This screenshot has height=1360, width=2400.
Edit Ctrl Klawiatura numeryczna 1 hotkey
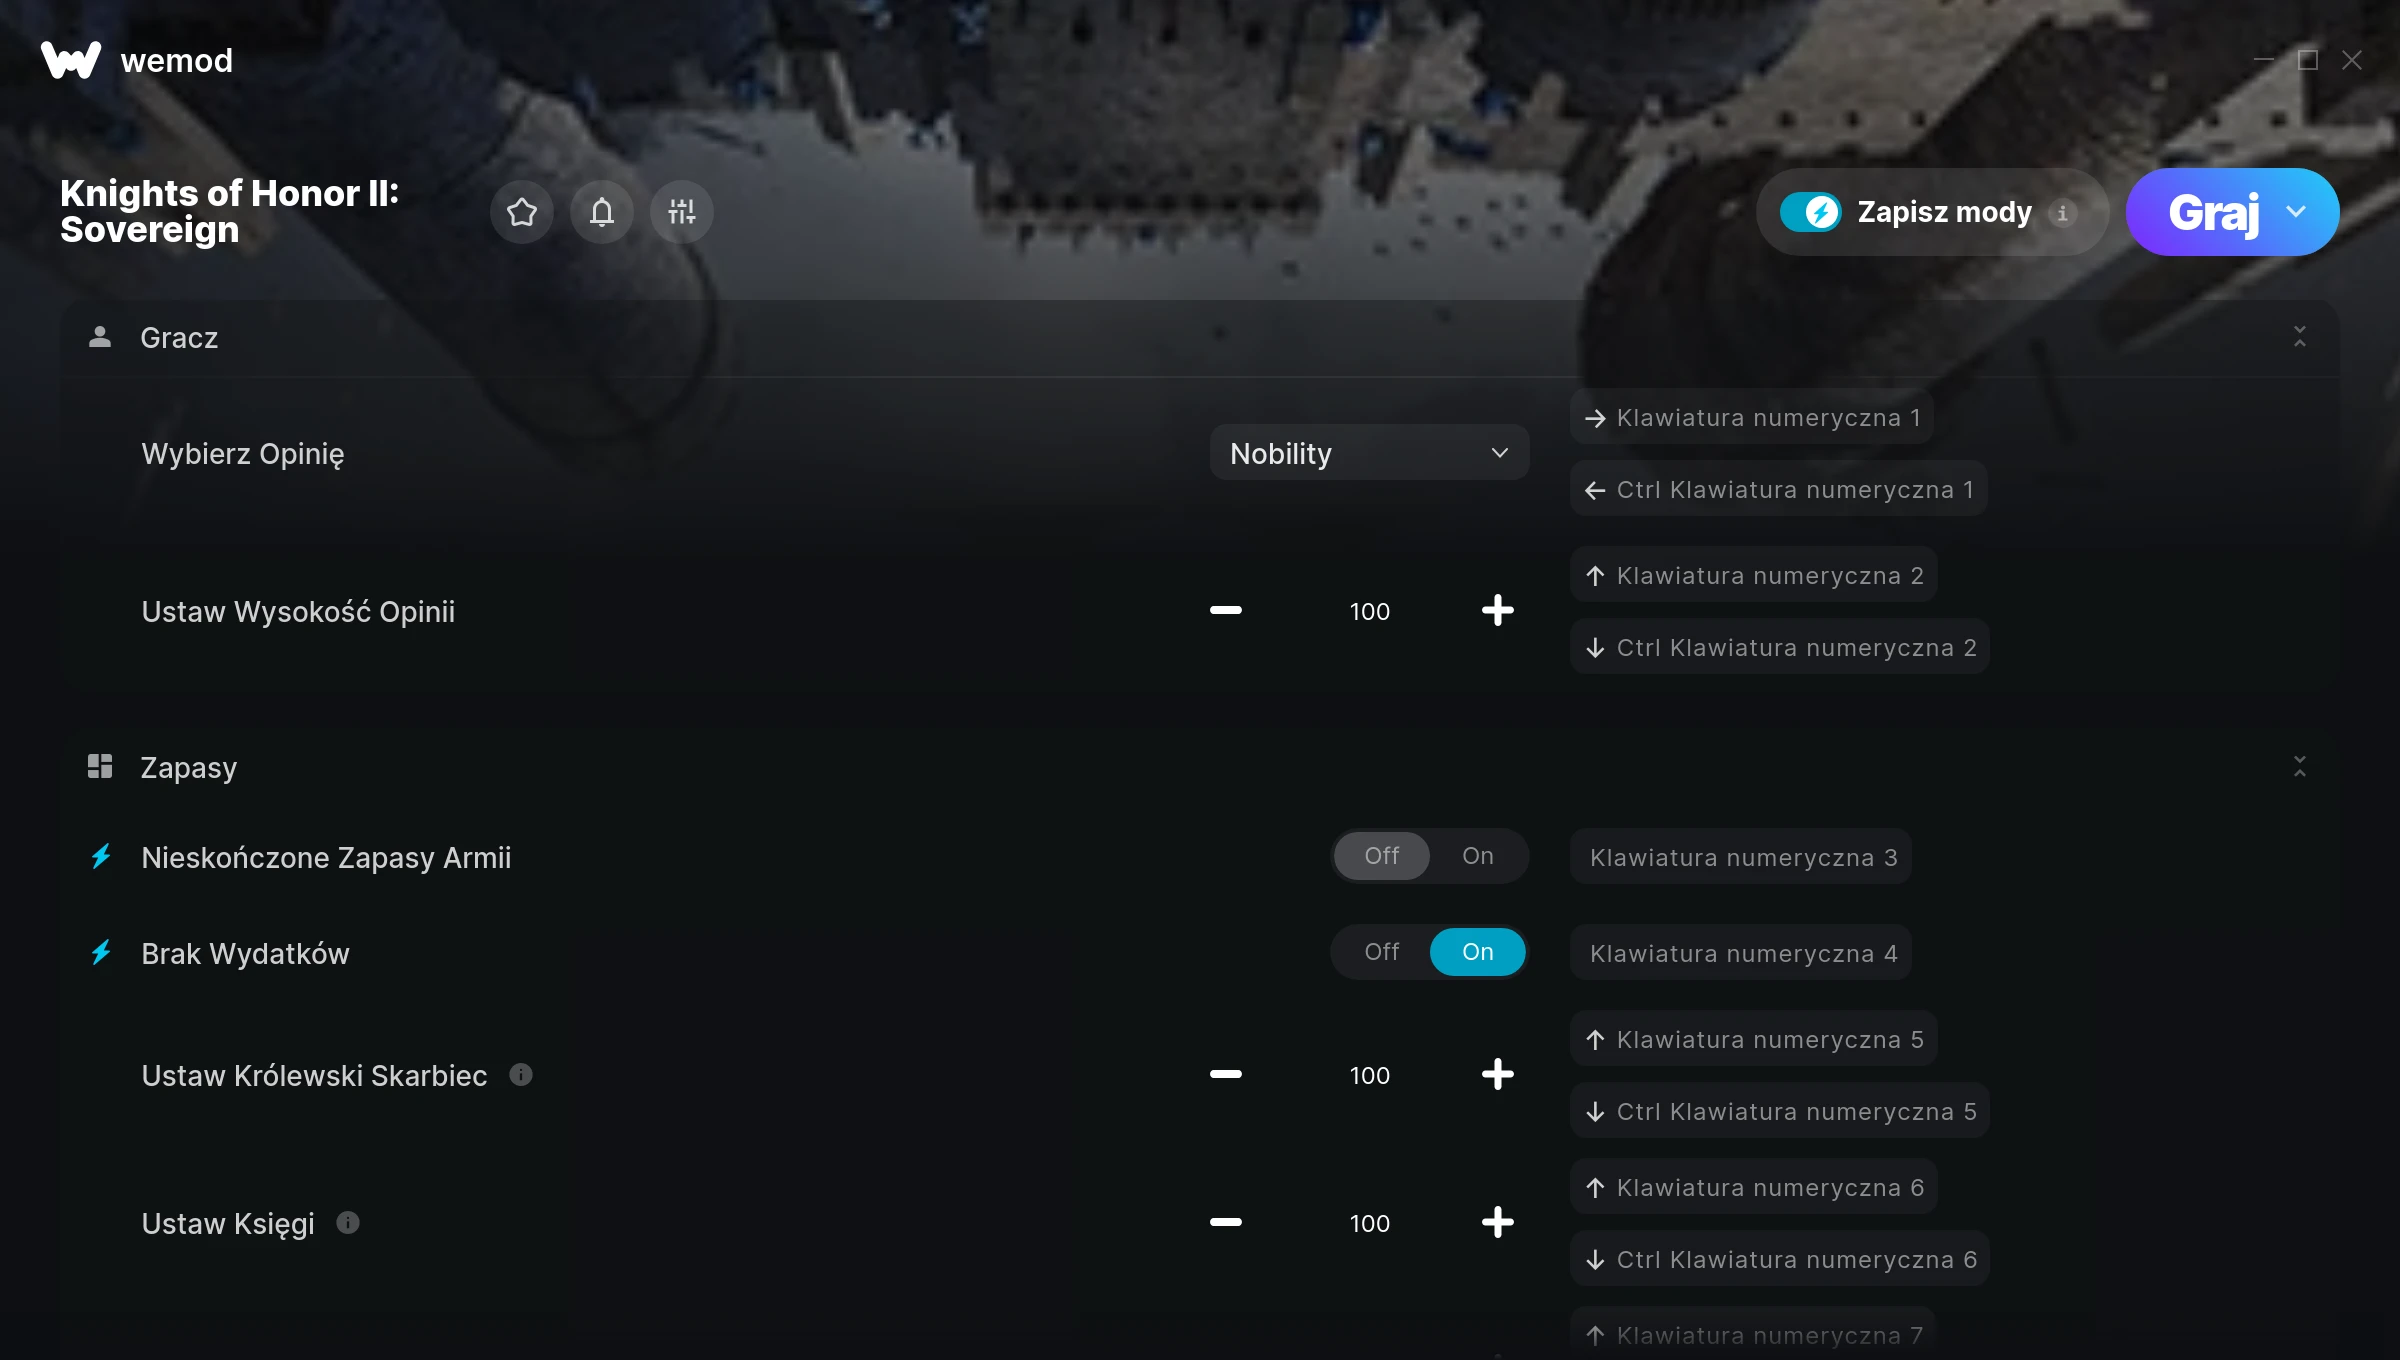[1778, 489]
